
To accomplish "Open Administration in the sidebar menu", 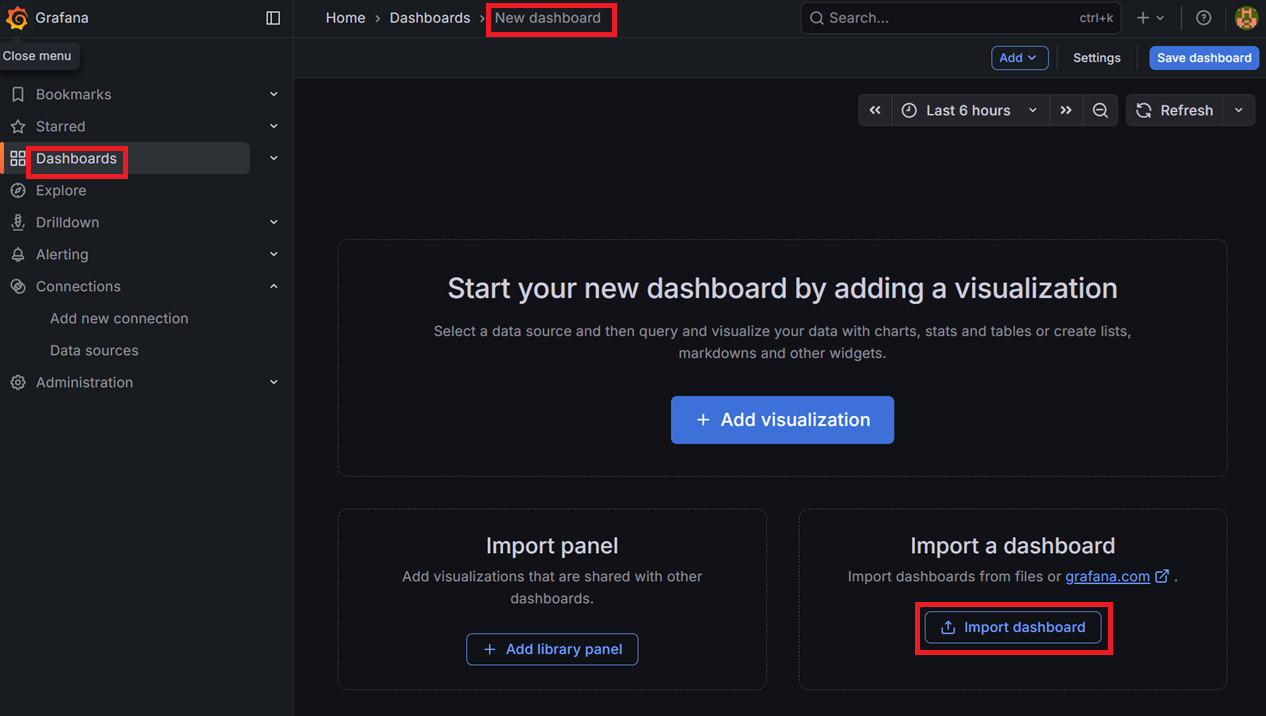I will (x=84, y=382).
